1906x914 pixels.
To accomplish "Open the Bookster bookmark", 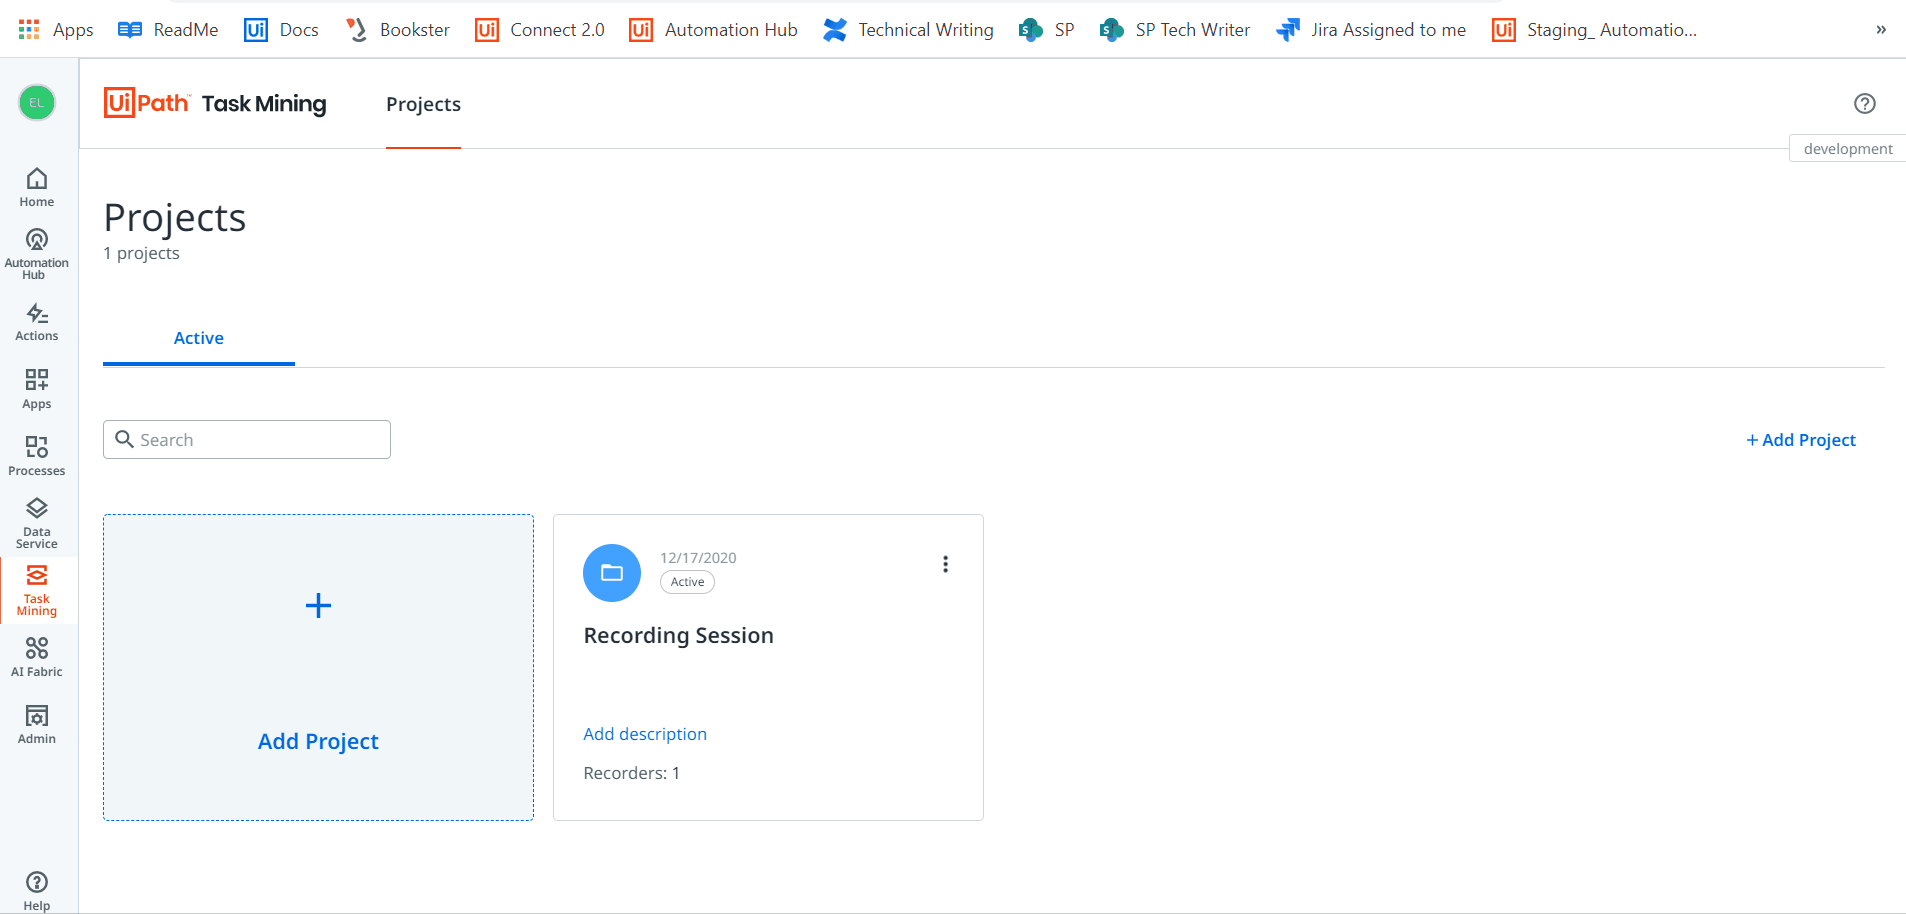I will [397, 29].
